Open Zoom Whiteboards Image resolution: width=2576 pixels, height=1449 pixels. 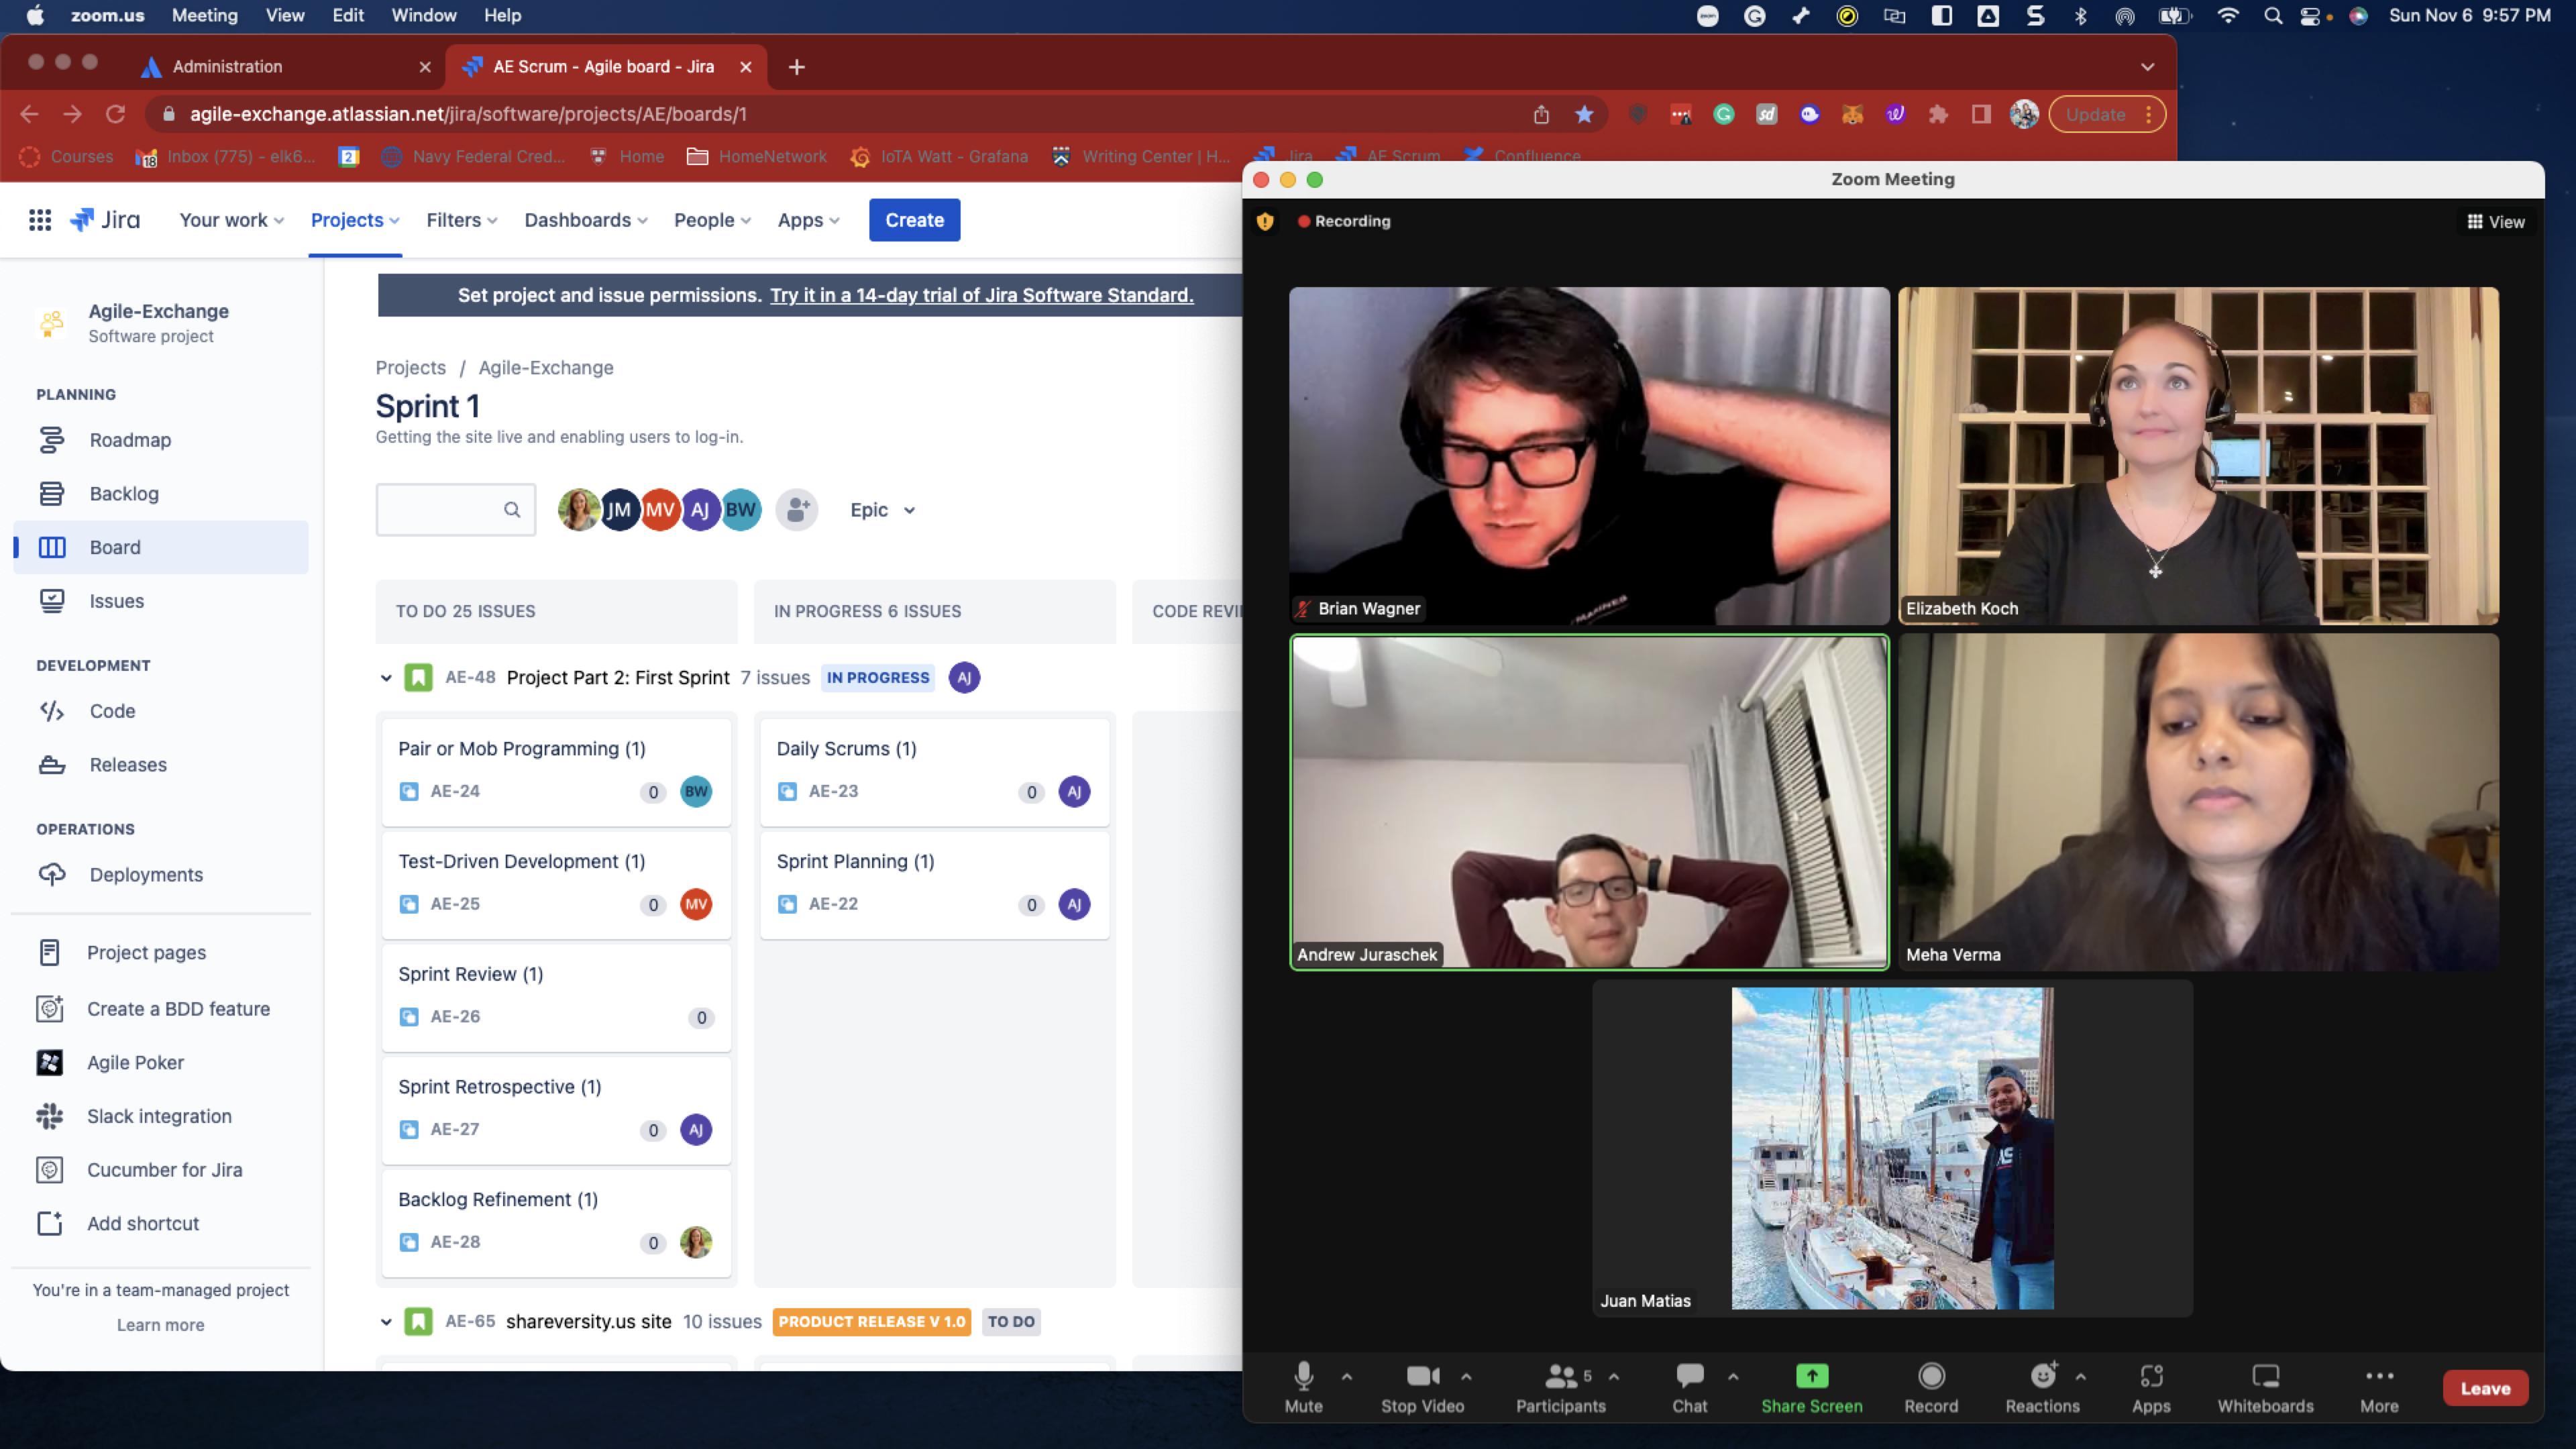(x=2265, y=1388)
